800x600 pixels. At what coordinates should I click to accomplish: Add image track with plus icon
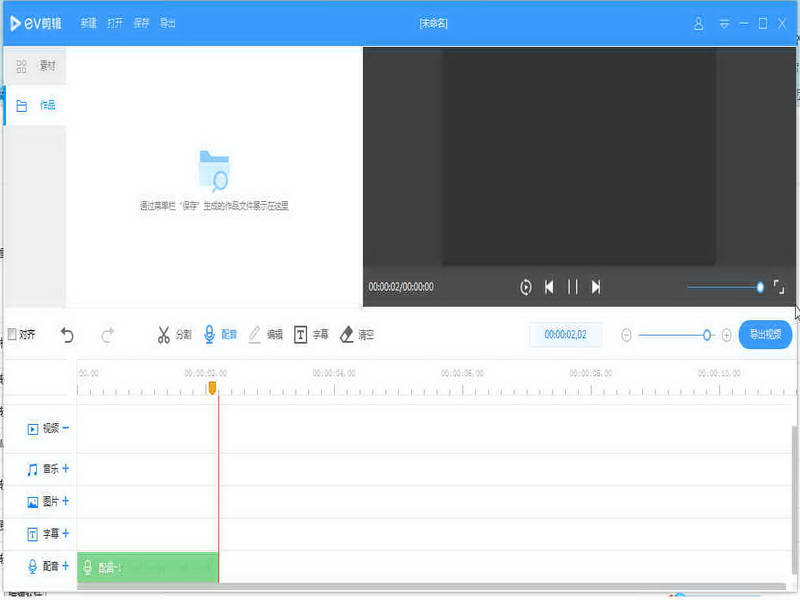click(x=65, y=501)
